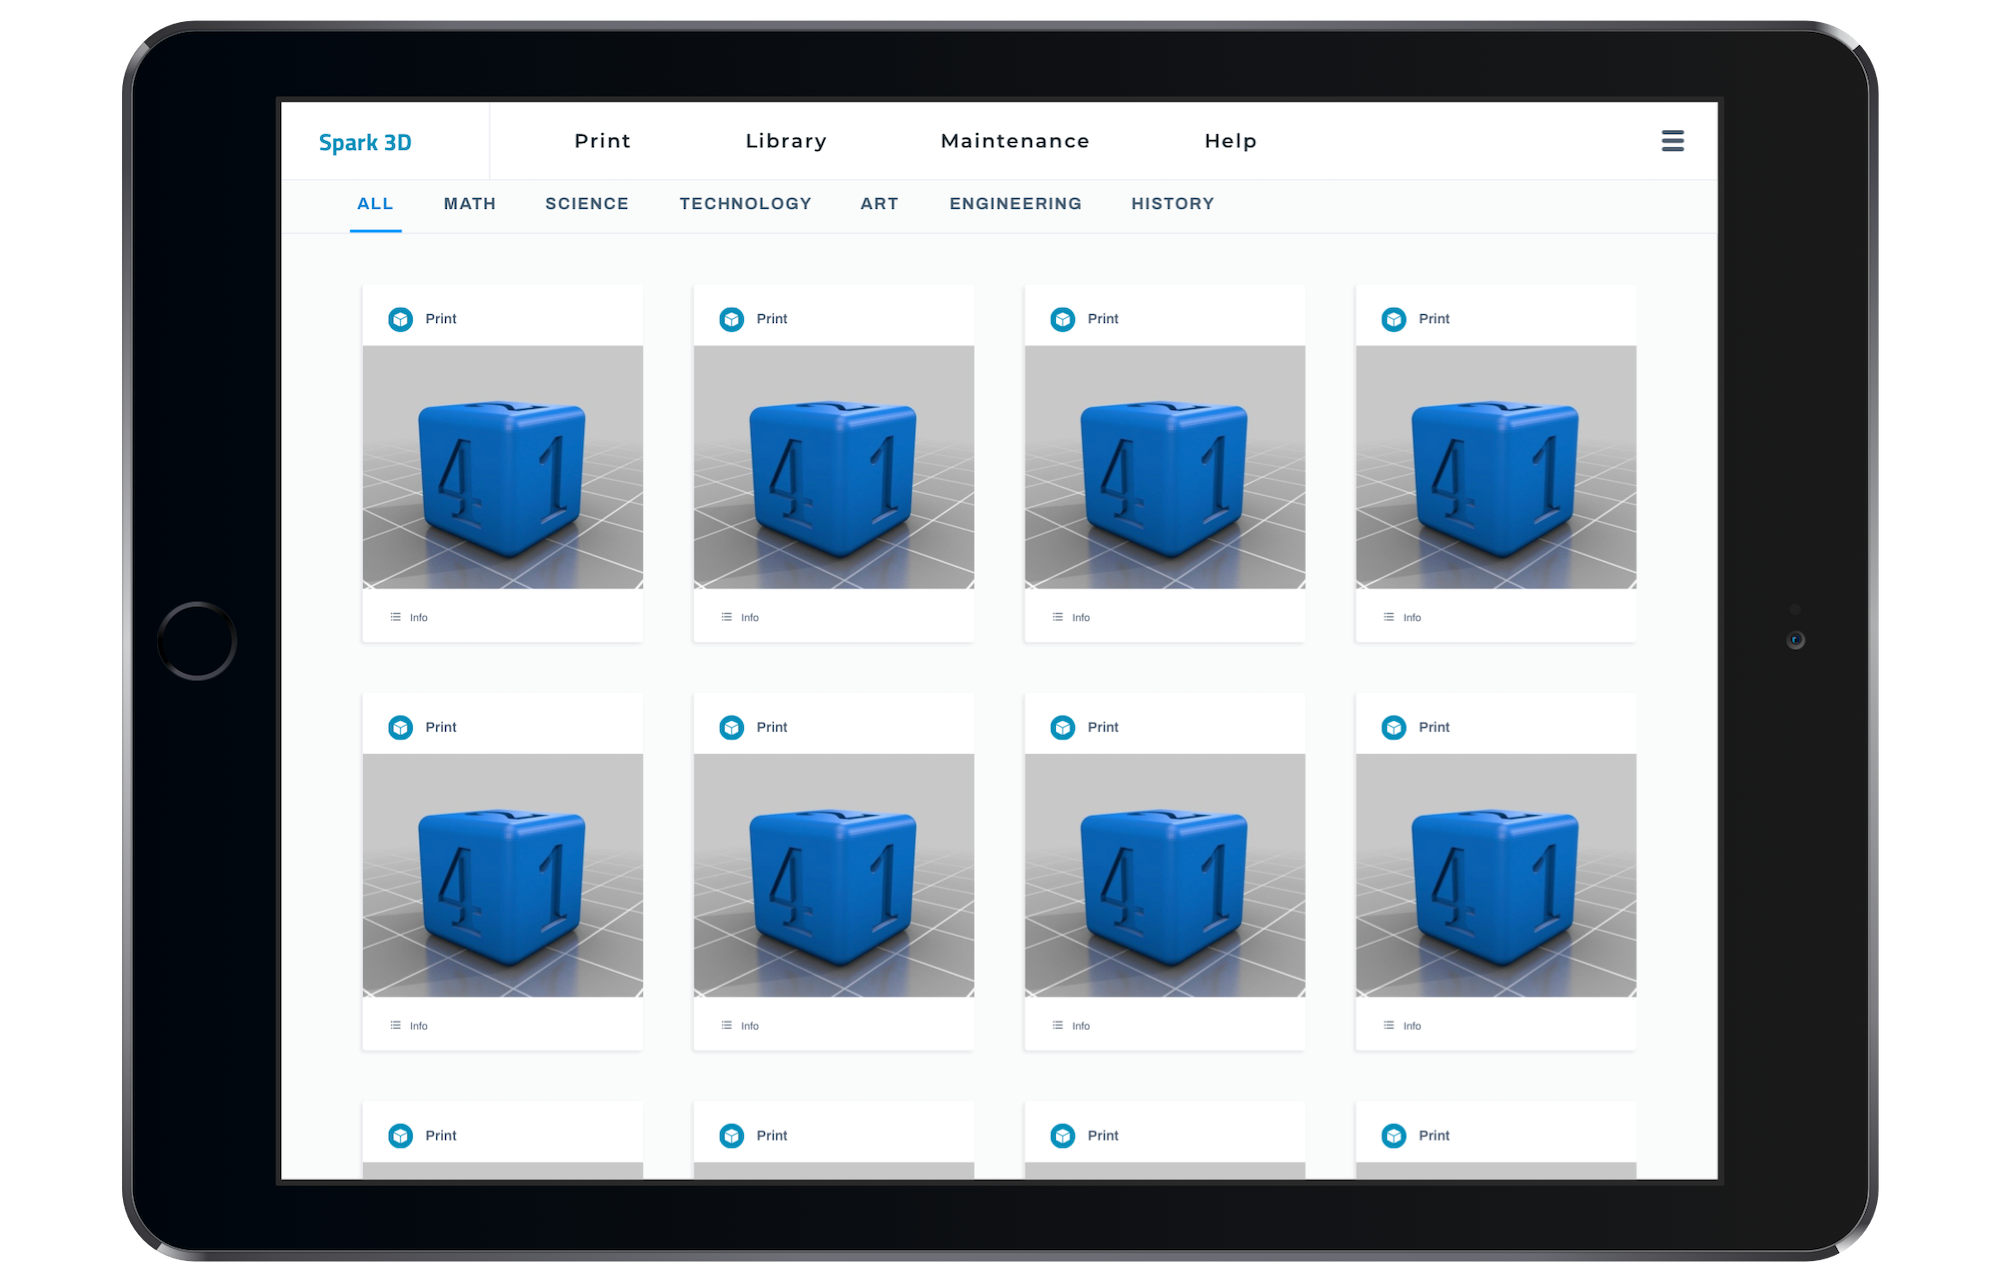Switch to the MATH category tab
Image resolution: width=2000 pixels, height=1283 pixels.
point(470,204)
